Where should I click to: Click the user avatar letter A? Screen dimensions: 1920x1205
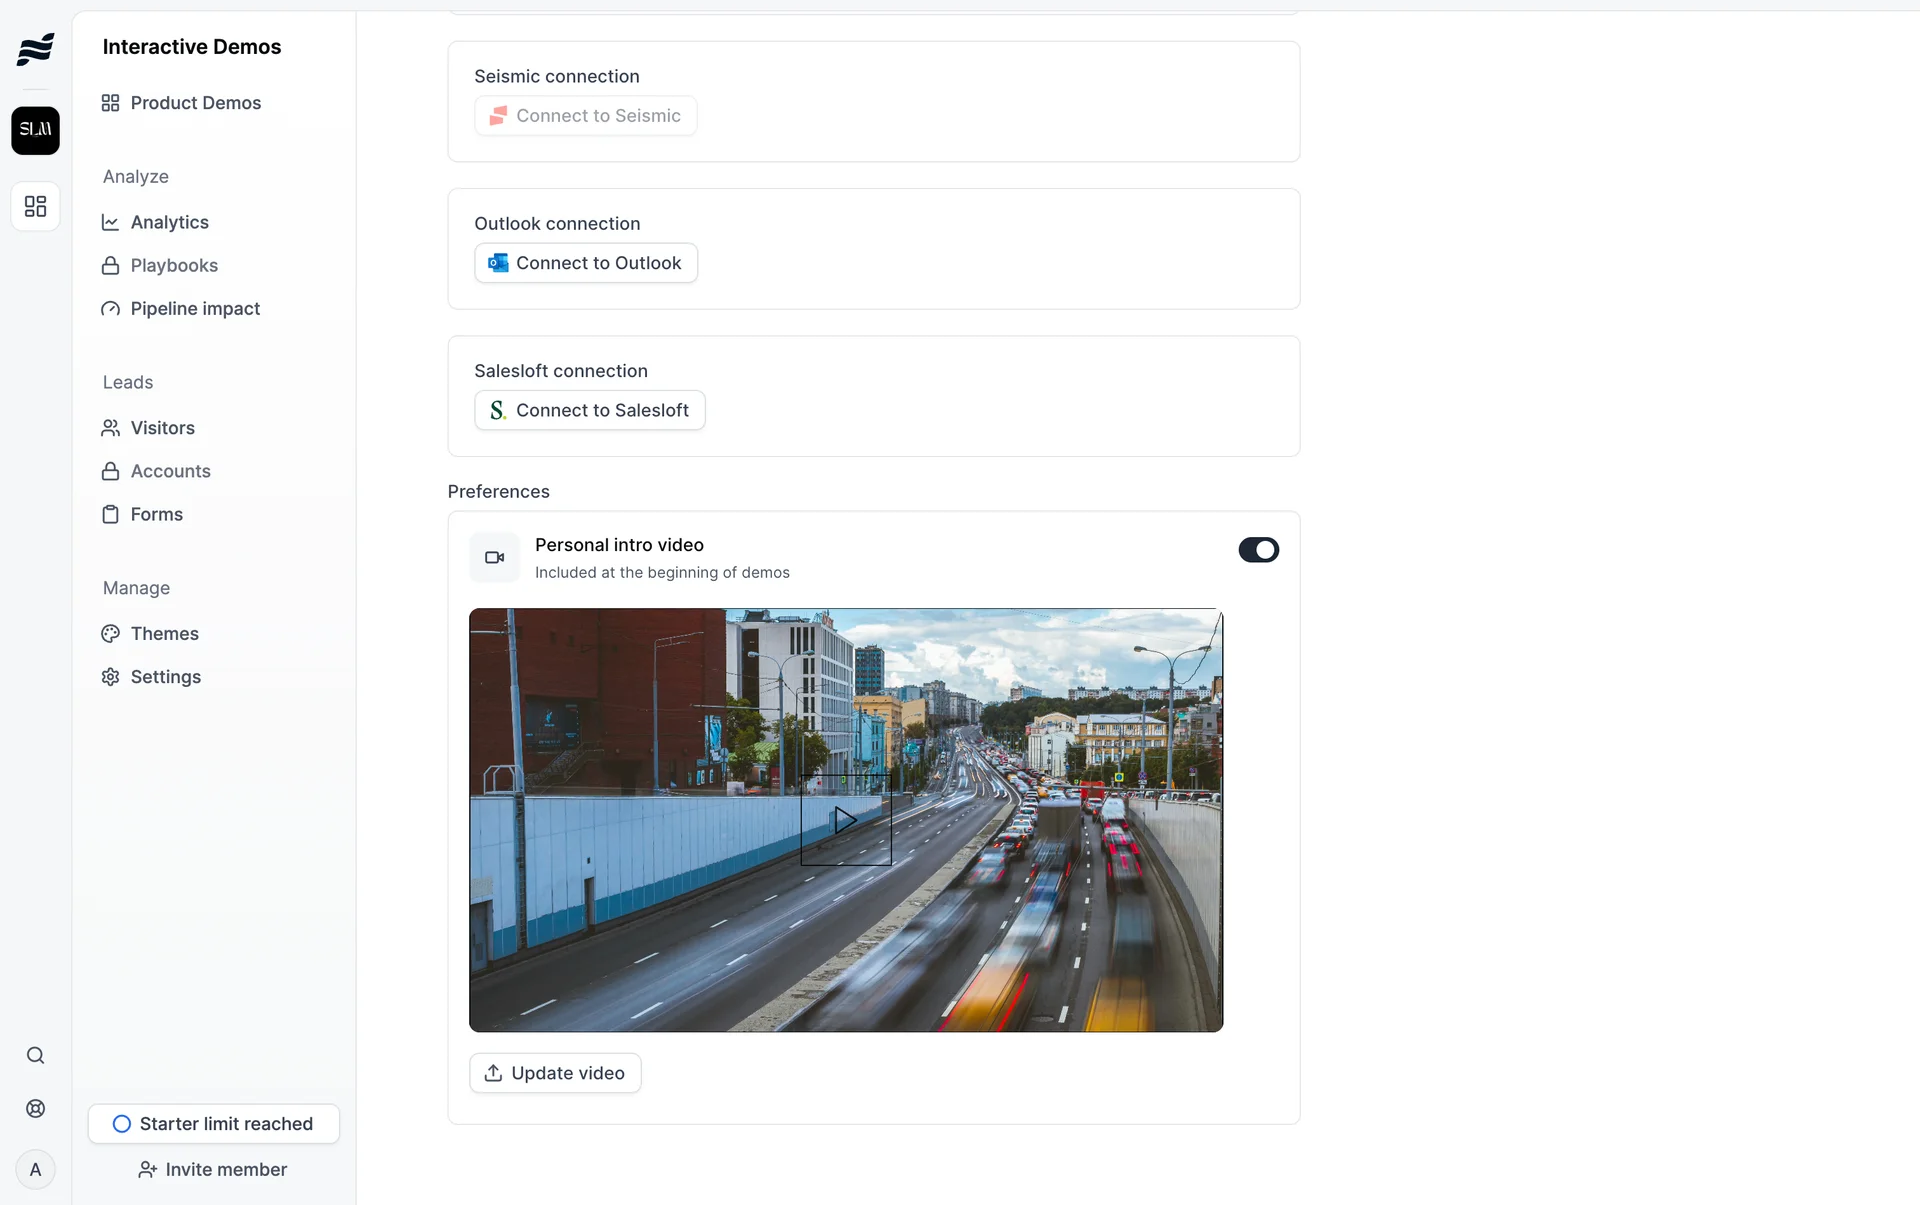(35, 1170)
